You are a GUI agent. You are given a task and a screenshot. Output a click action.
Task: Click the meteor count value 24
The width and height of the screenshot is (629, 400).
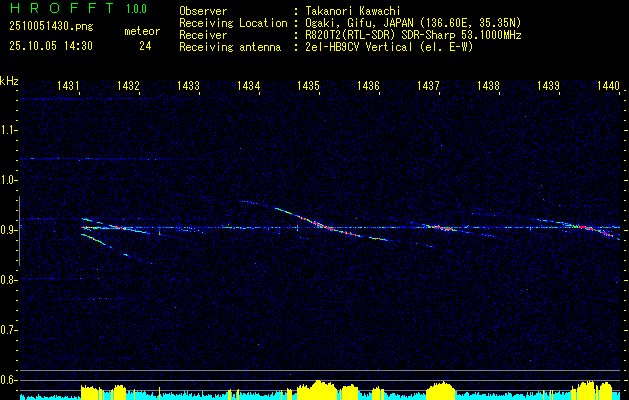pyautogui.click(x=145, y=46)
